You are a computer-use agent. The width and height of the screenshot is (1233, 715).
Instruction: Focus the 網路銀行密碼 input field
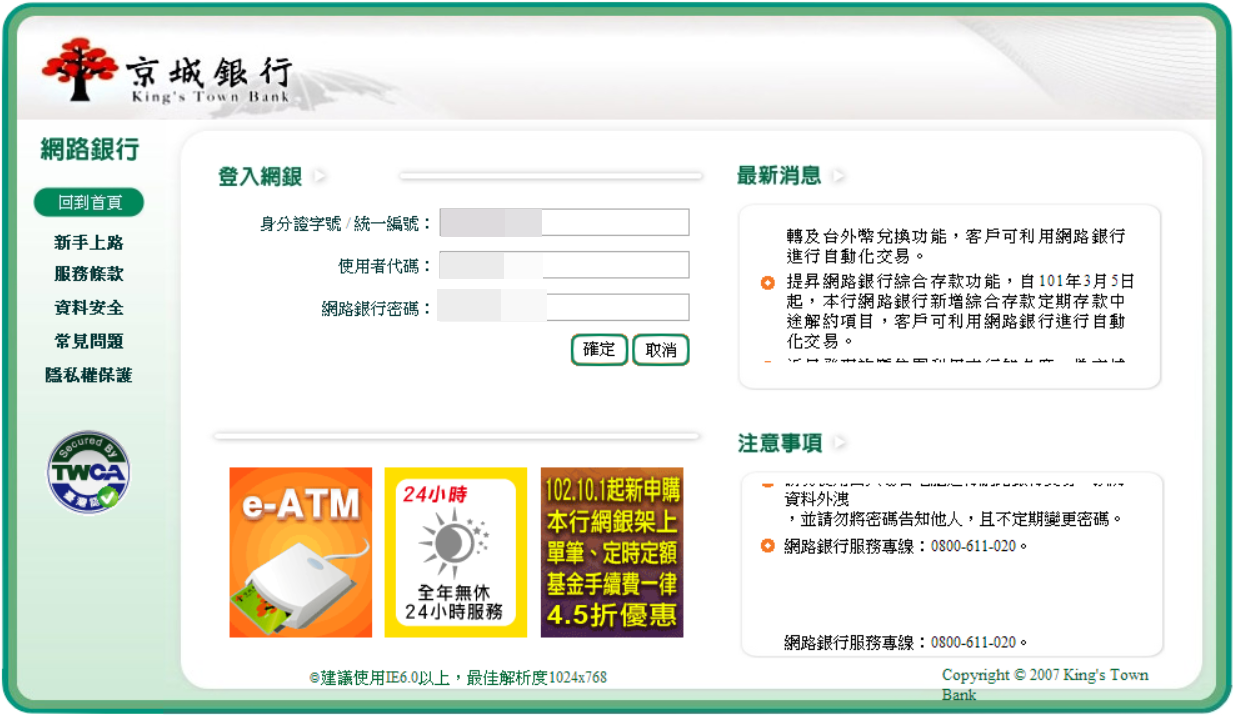click(x=565, y=307)
